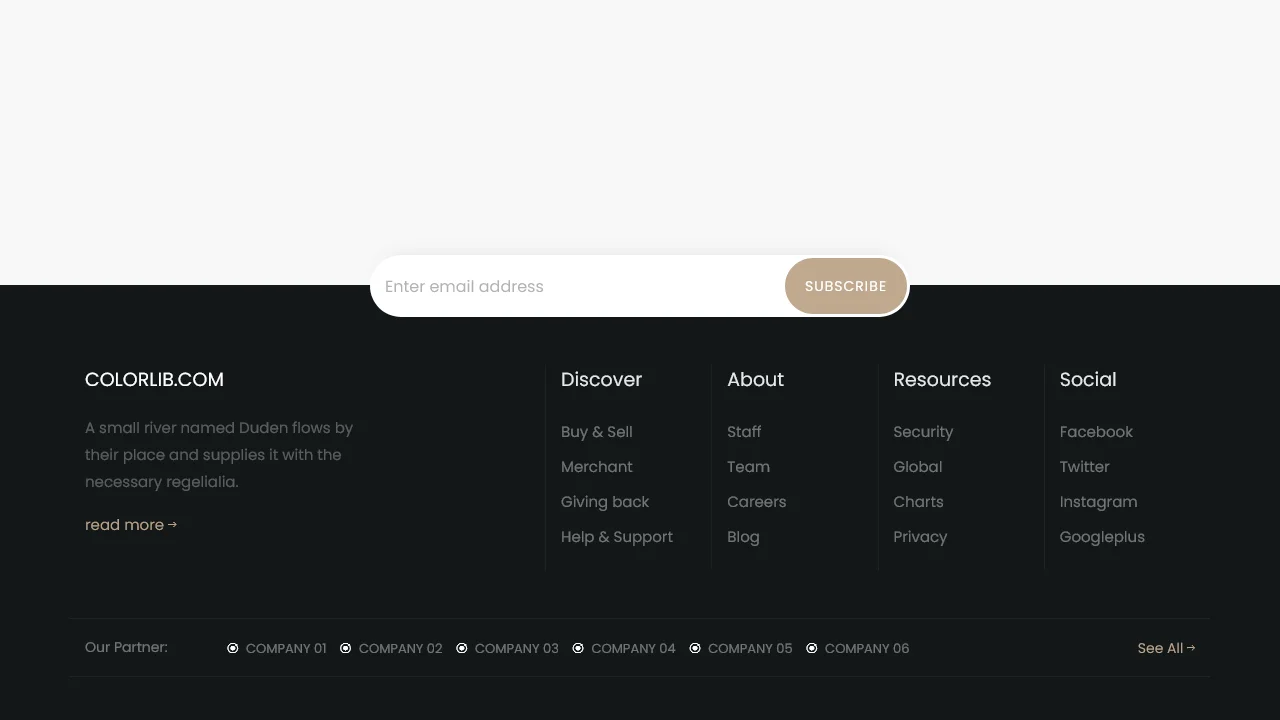Open the See All partners link
This screenshot has height=720, width=1280.
[x=1159, y=648]
